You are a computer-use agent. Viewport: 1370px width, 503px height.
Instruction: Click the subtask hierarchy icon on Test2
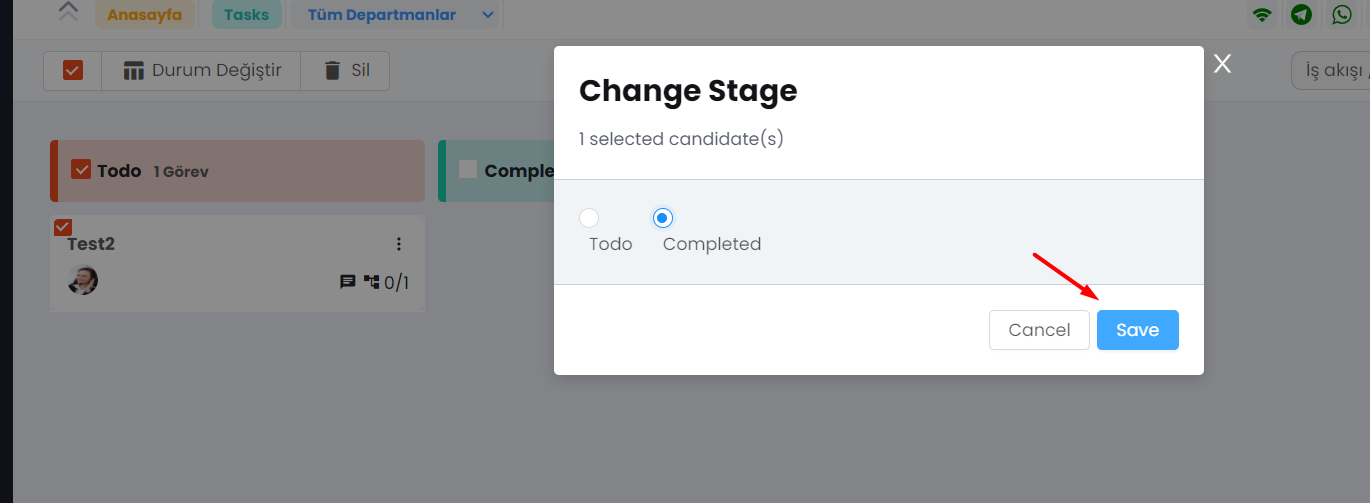[372, 282]
